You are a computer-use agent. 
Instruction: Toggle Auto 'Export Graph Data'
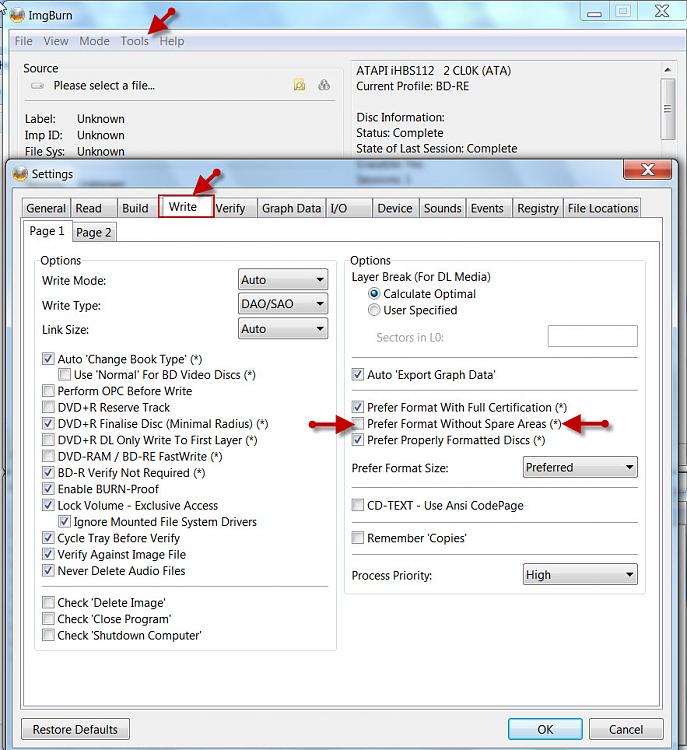[x=357, y=375]
